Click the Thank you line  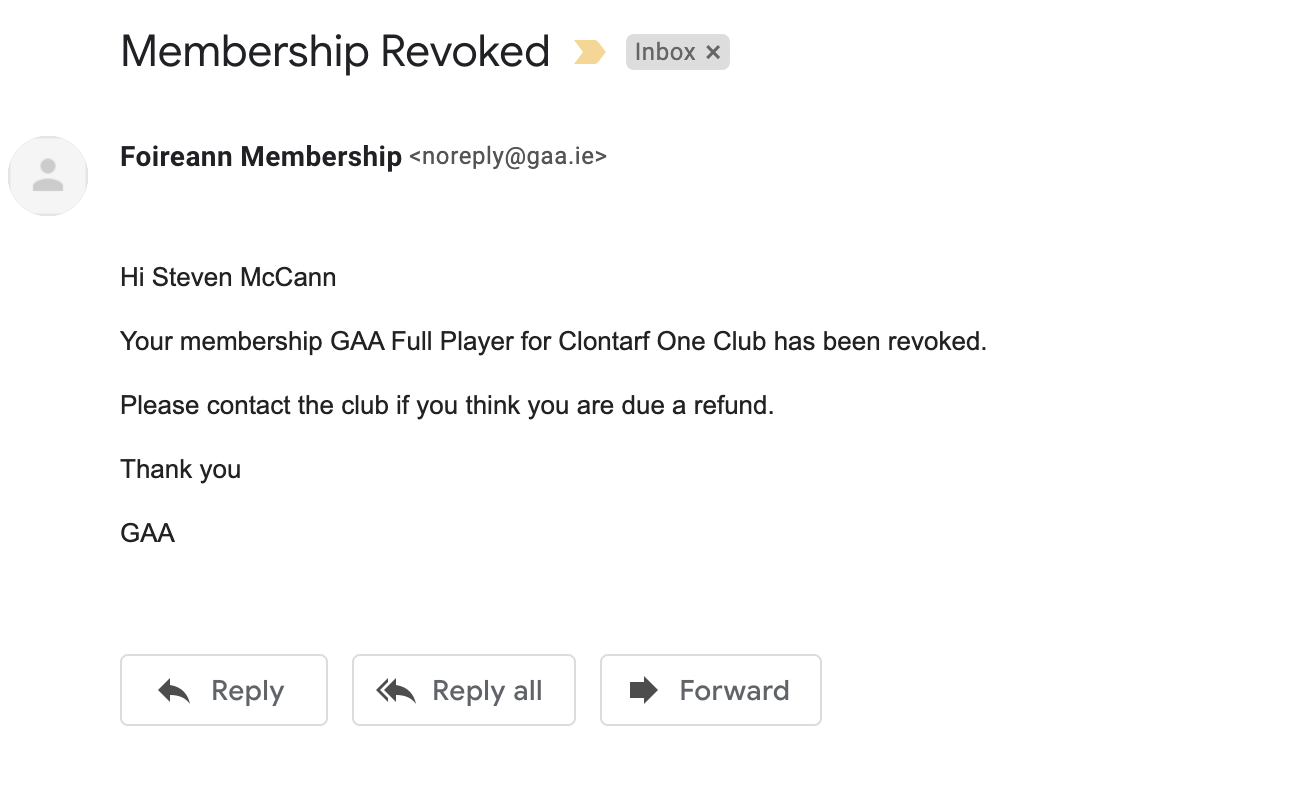point(181,469)
